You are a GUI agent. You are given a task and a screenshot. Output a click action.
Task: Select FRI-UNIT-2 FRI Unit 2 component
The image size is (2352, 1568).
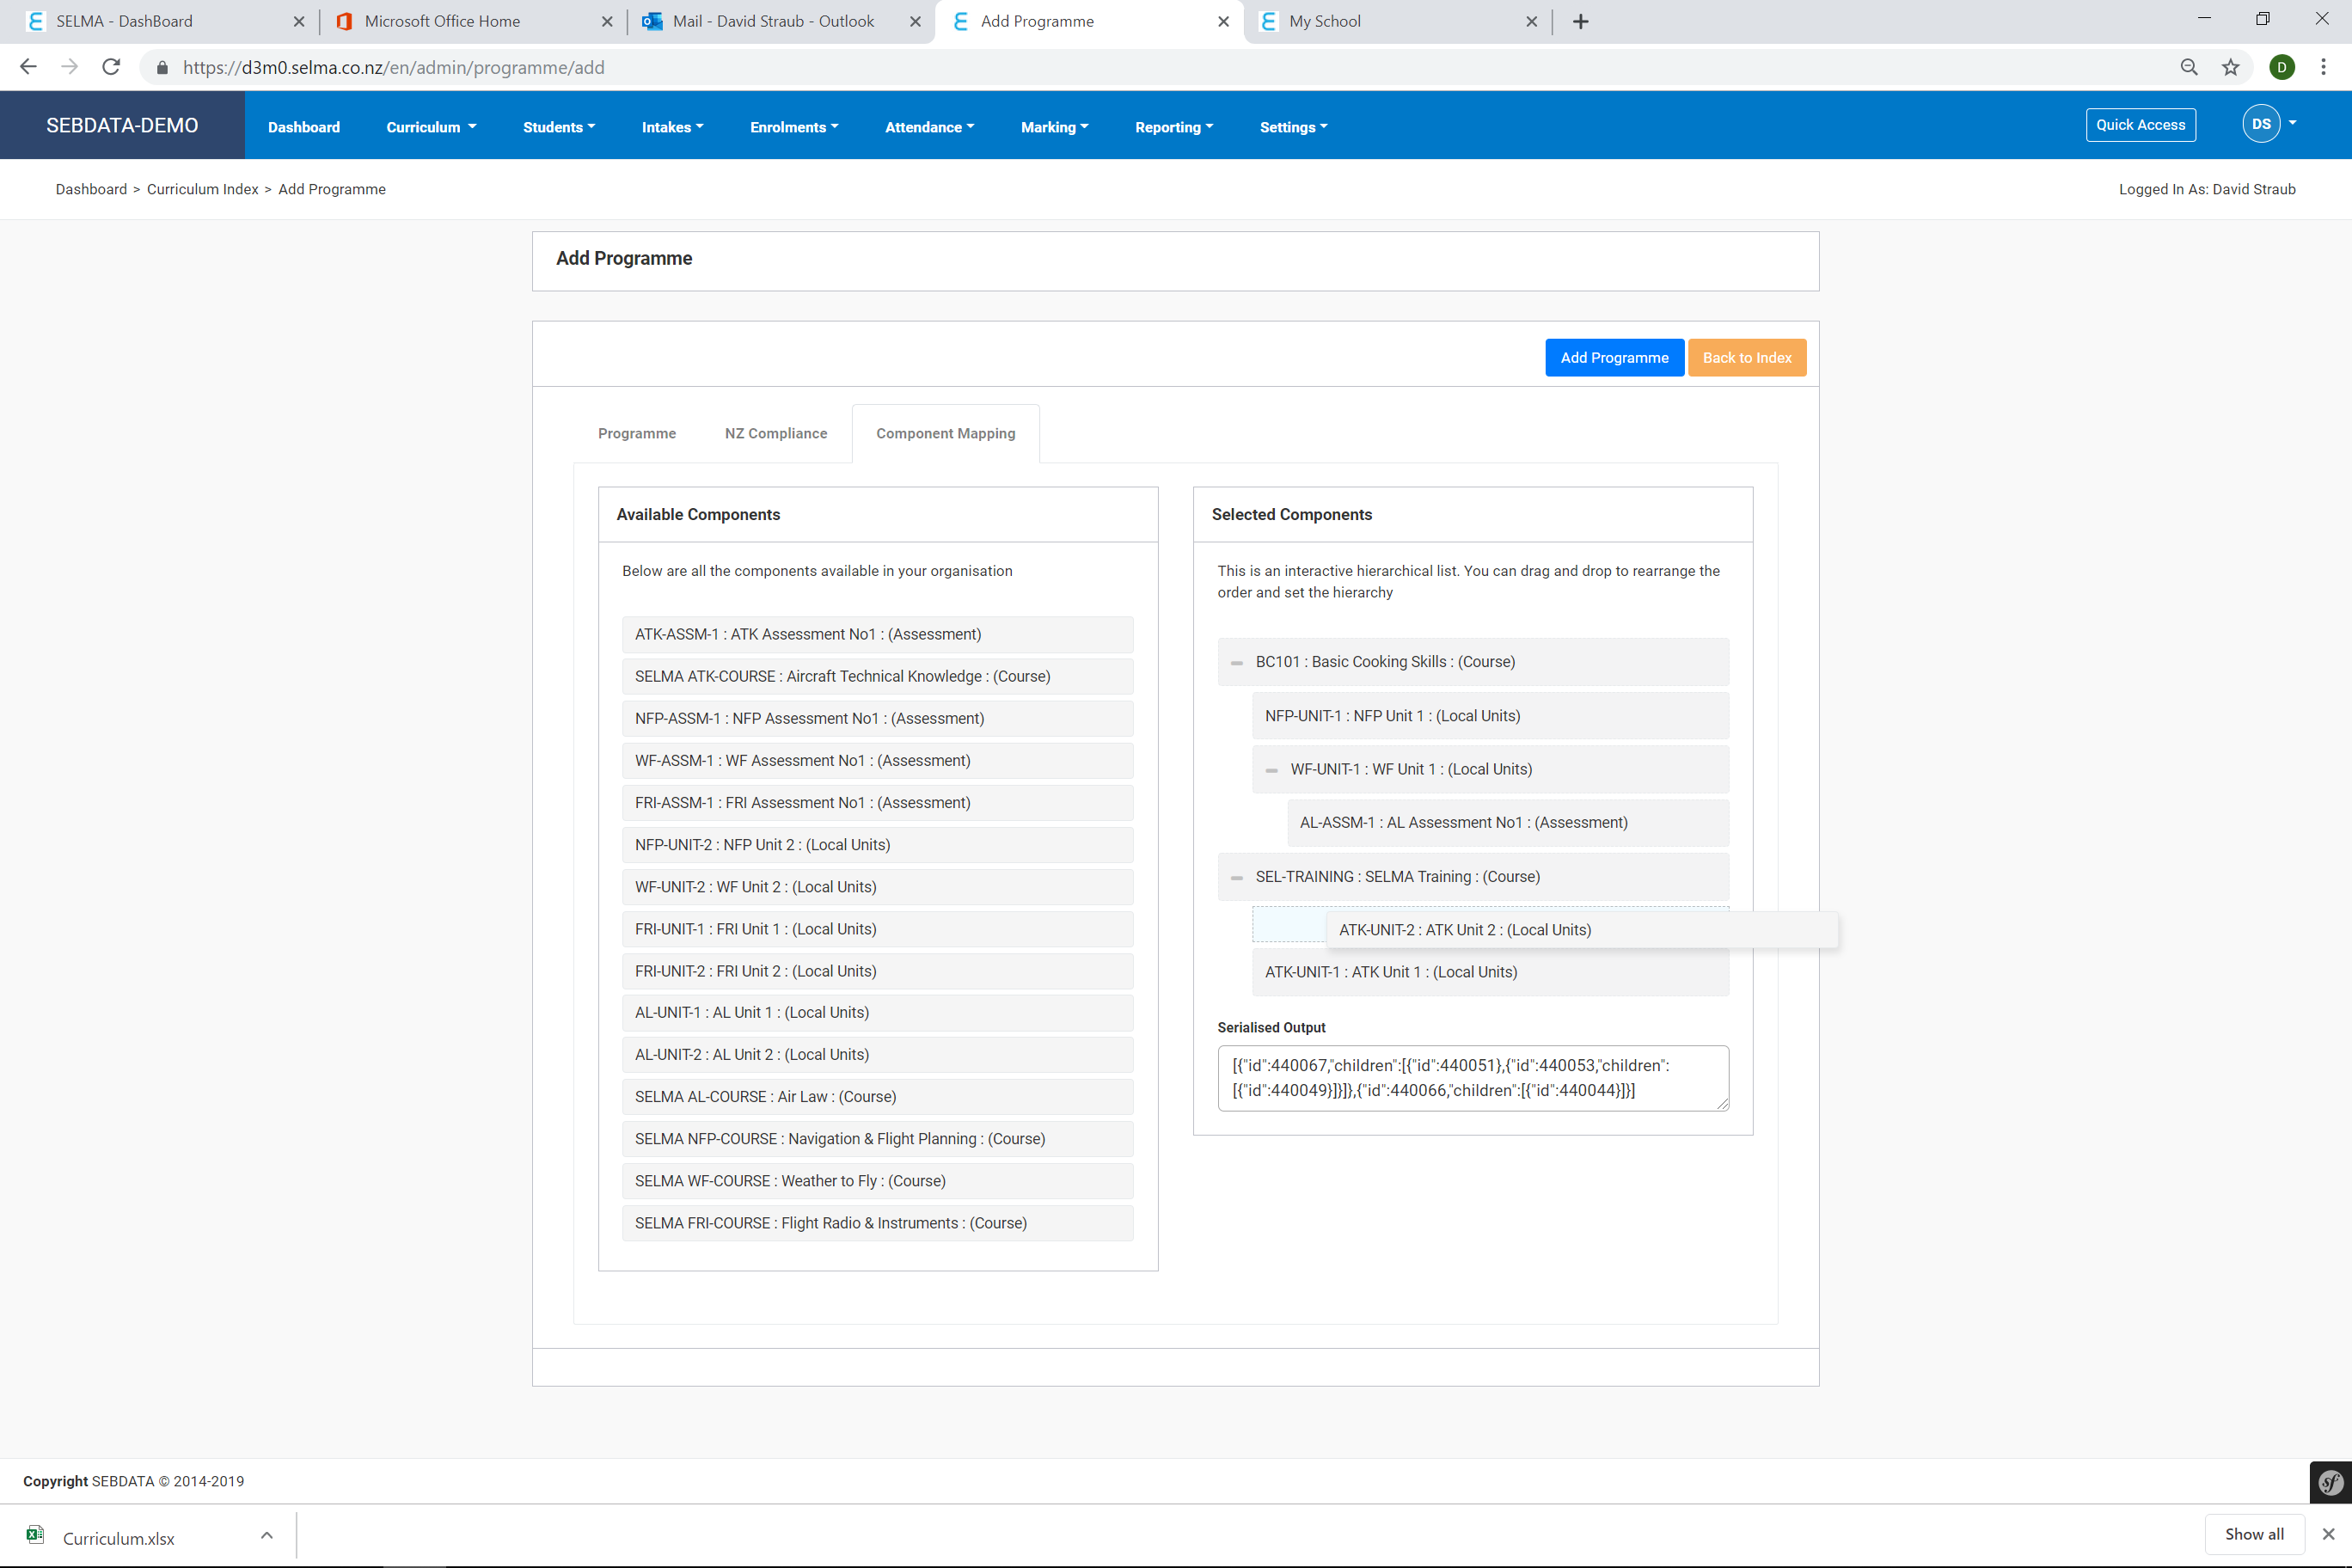877,971
